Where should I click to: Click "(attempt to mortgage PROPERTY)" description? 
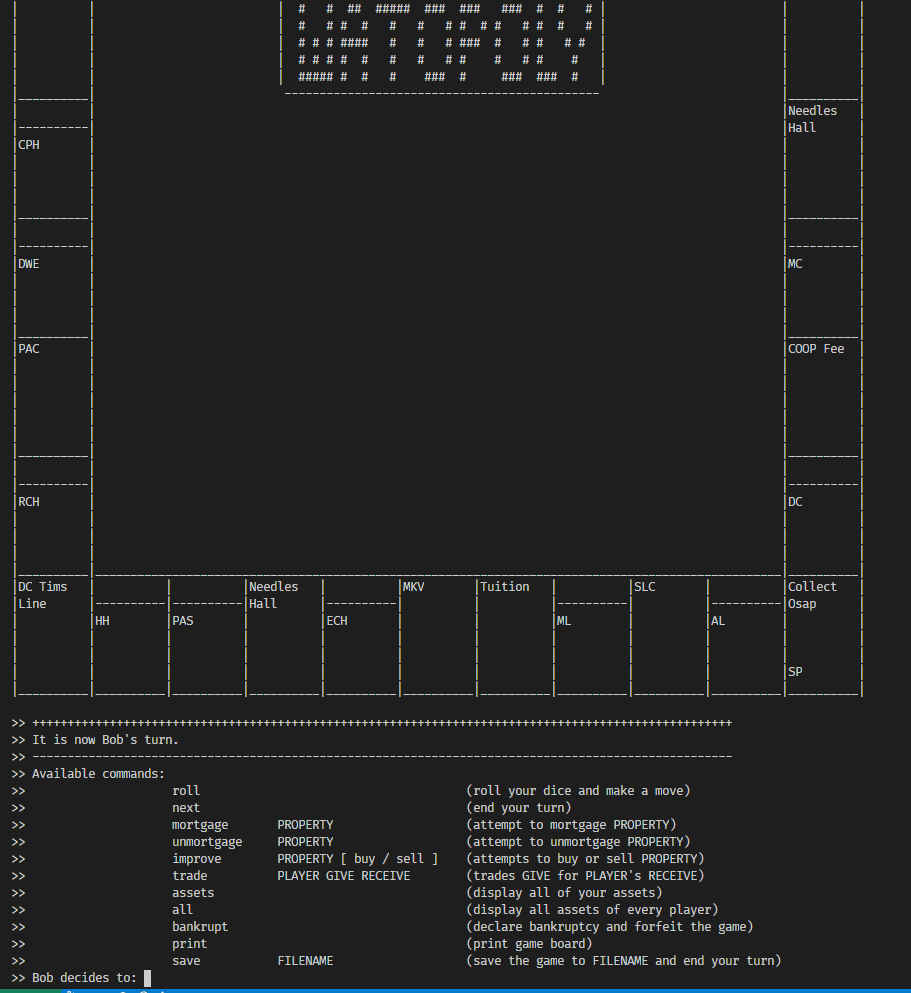pos(572,825)
